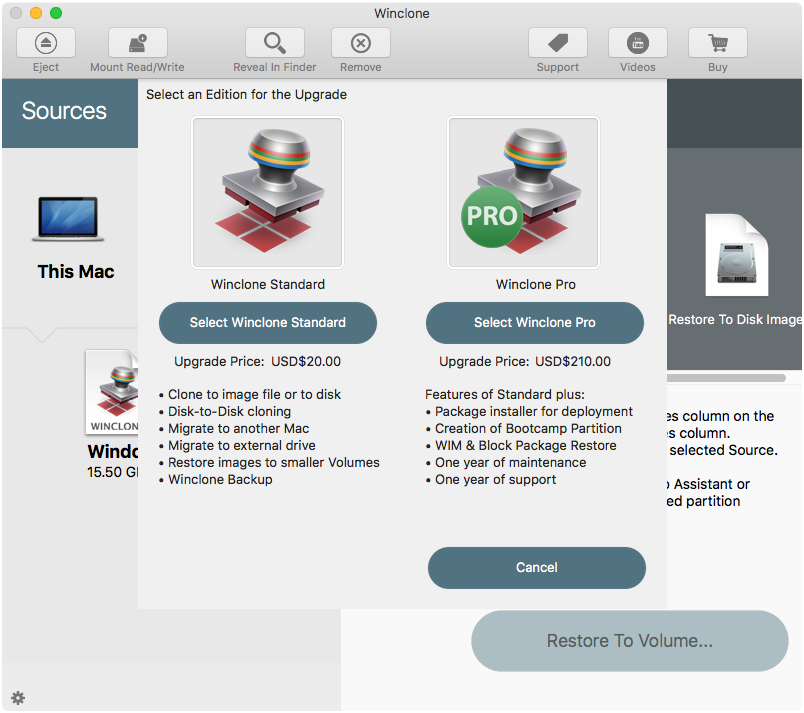Click the Buy shopping cart icon
This screenshot has width=804, height=713.
coord(717,43)
